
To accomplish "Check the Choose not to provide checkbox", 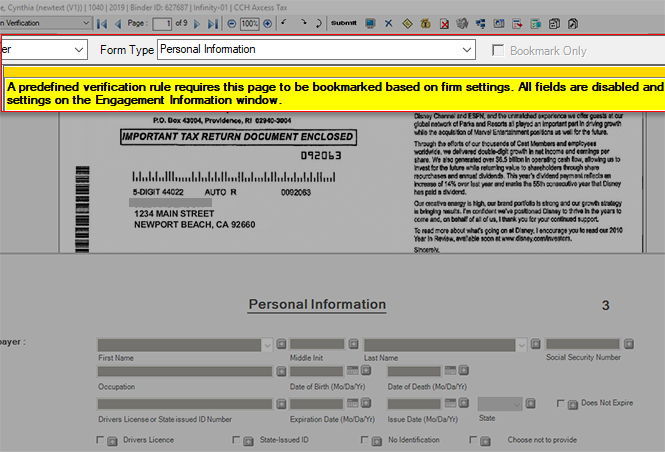I will [473, 440].
